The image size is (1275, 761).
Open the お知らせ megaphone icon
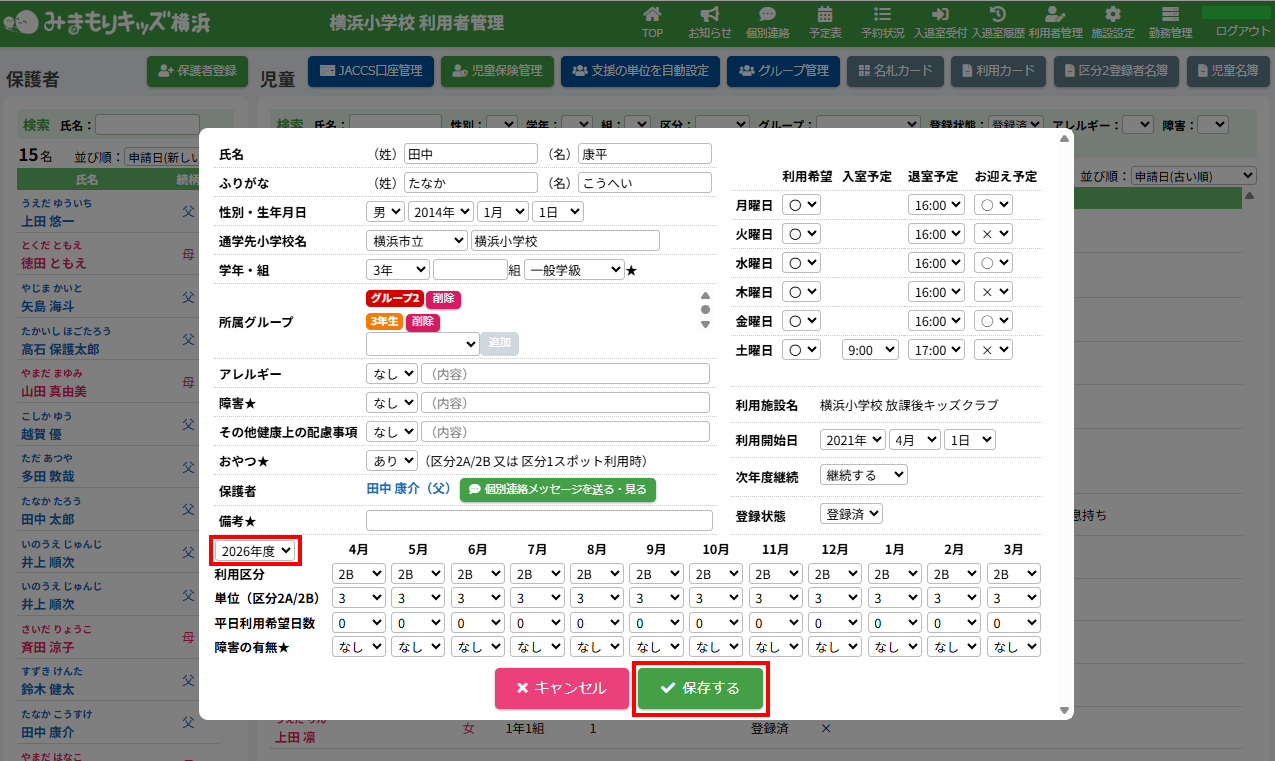click(709, 15)
